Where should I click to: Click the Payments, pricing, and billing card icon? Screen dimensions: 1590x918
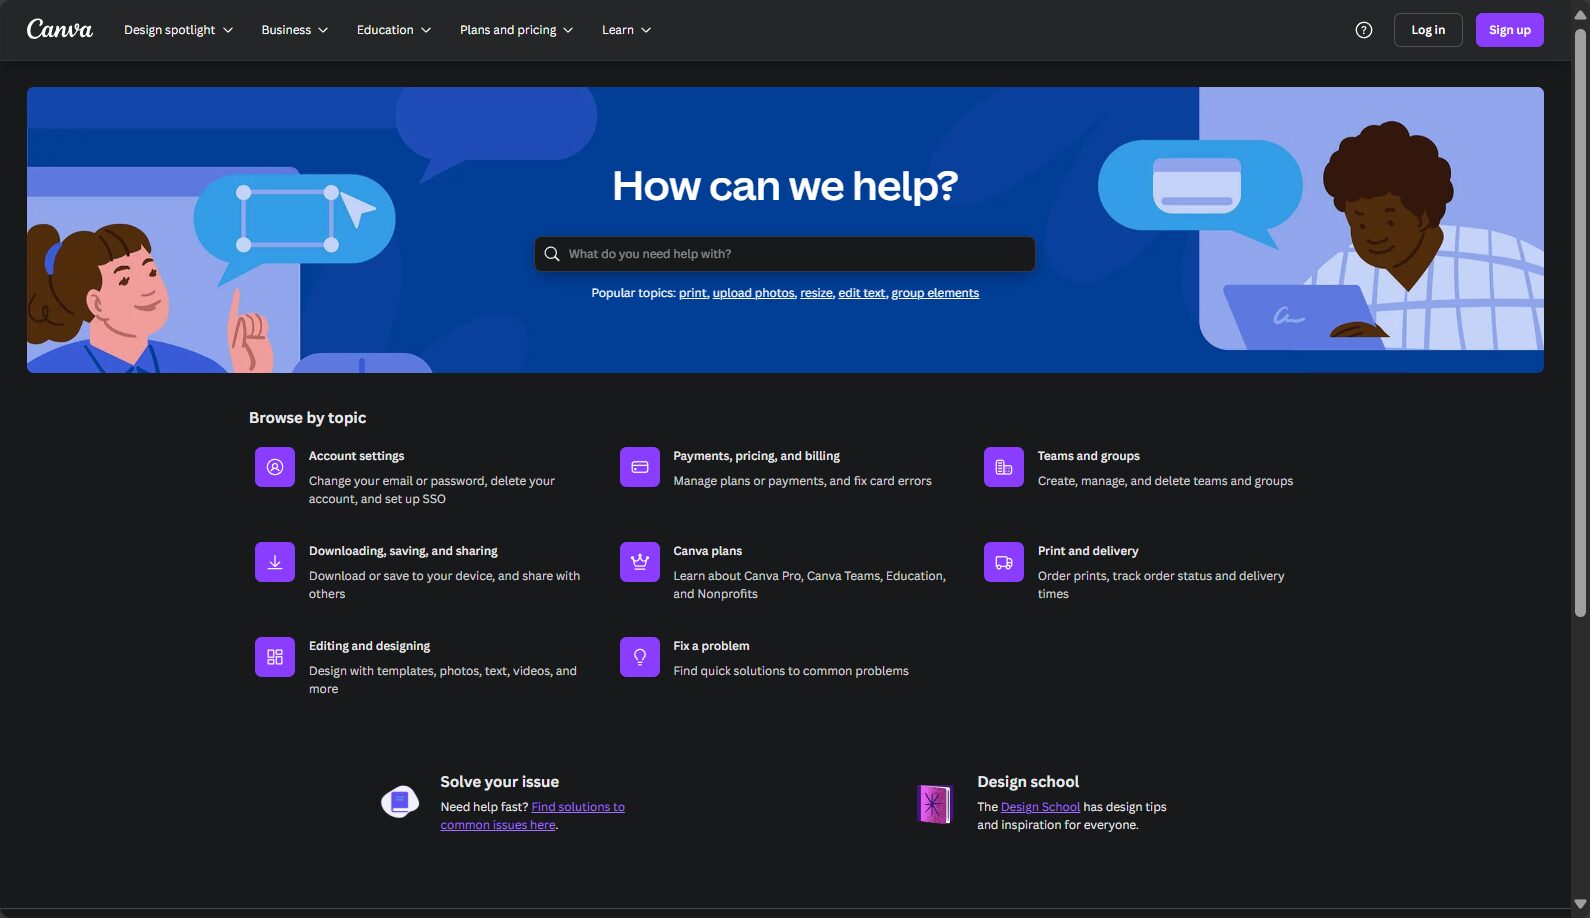tap(640, 467)
